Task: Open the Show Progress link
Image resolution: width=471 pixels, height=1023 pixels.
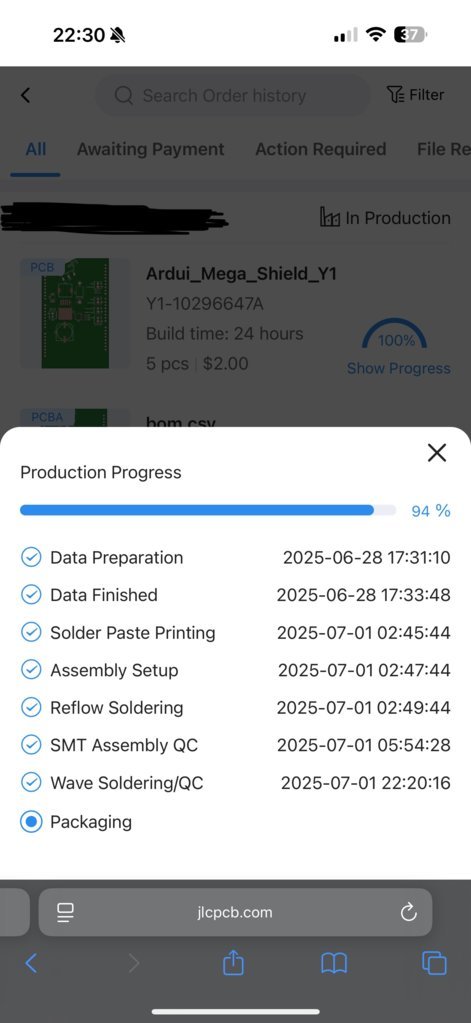Action: pos(399,369)
